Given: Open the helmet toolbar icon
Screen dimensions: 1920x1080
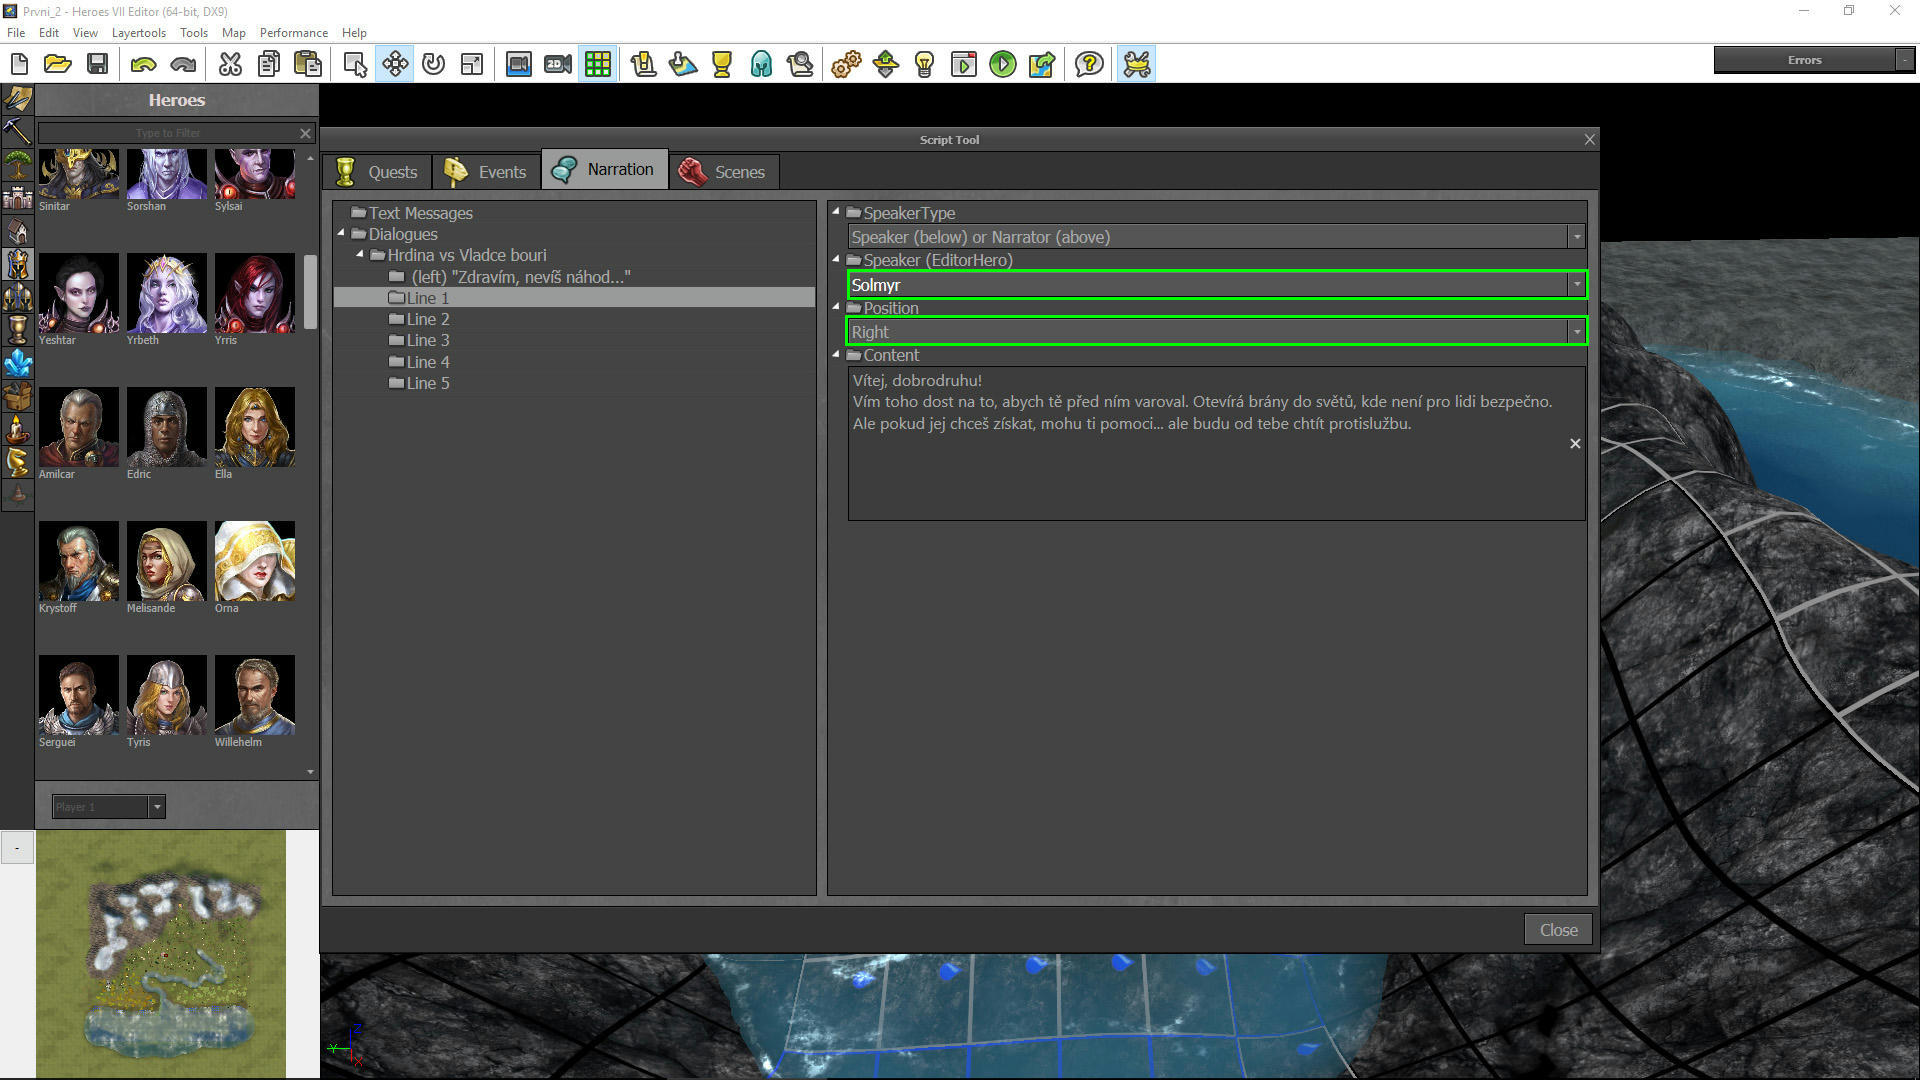Looking at the screenshot, I should pos(761,65).
